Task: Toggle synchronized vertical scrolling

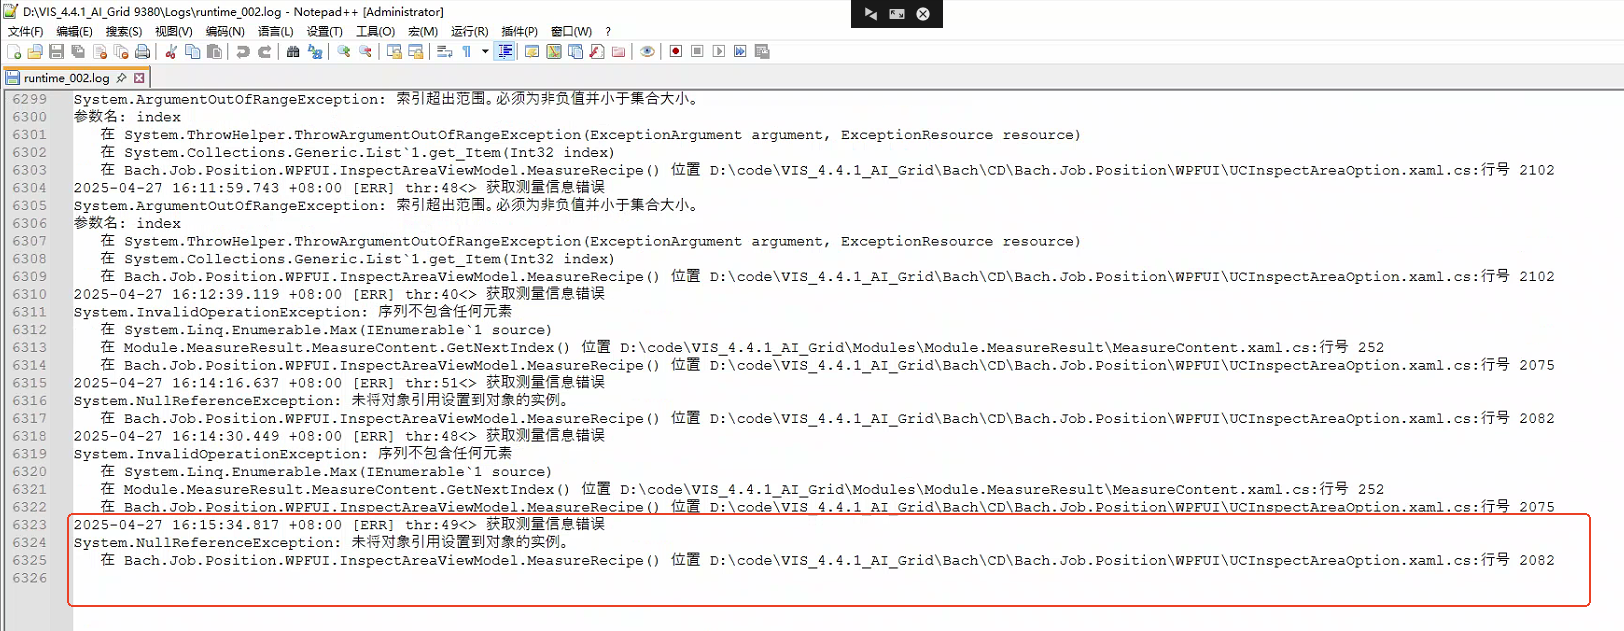Action: pos(394,51)
